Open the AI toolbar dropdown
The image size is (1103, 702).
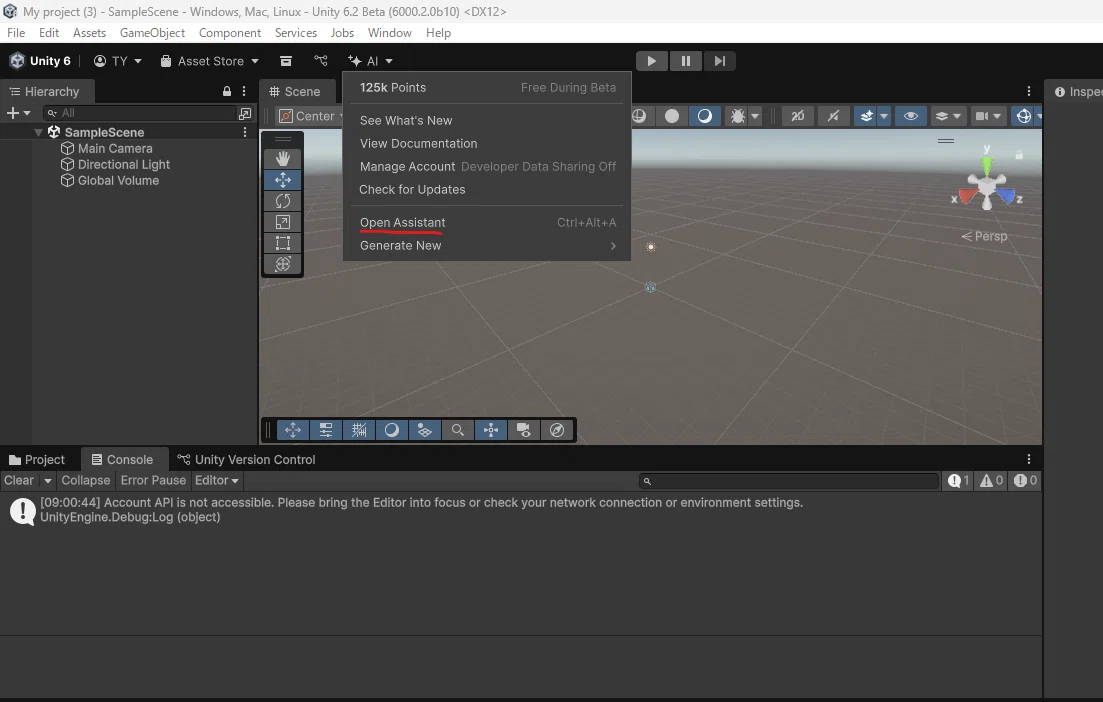tap(371, 61)
